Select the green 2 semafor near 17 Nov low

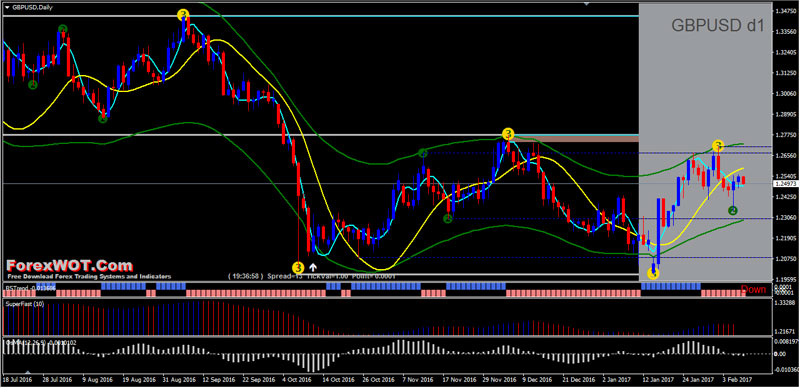tap(447, 219)
